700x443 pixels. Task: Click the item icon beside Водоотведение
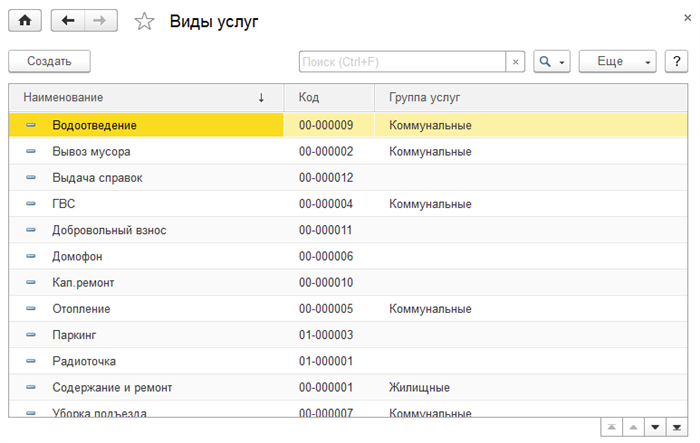tap(31, 125)
